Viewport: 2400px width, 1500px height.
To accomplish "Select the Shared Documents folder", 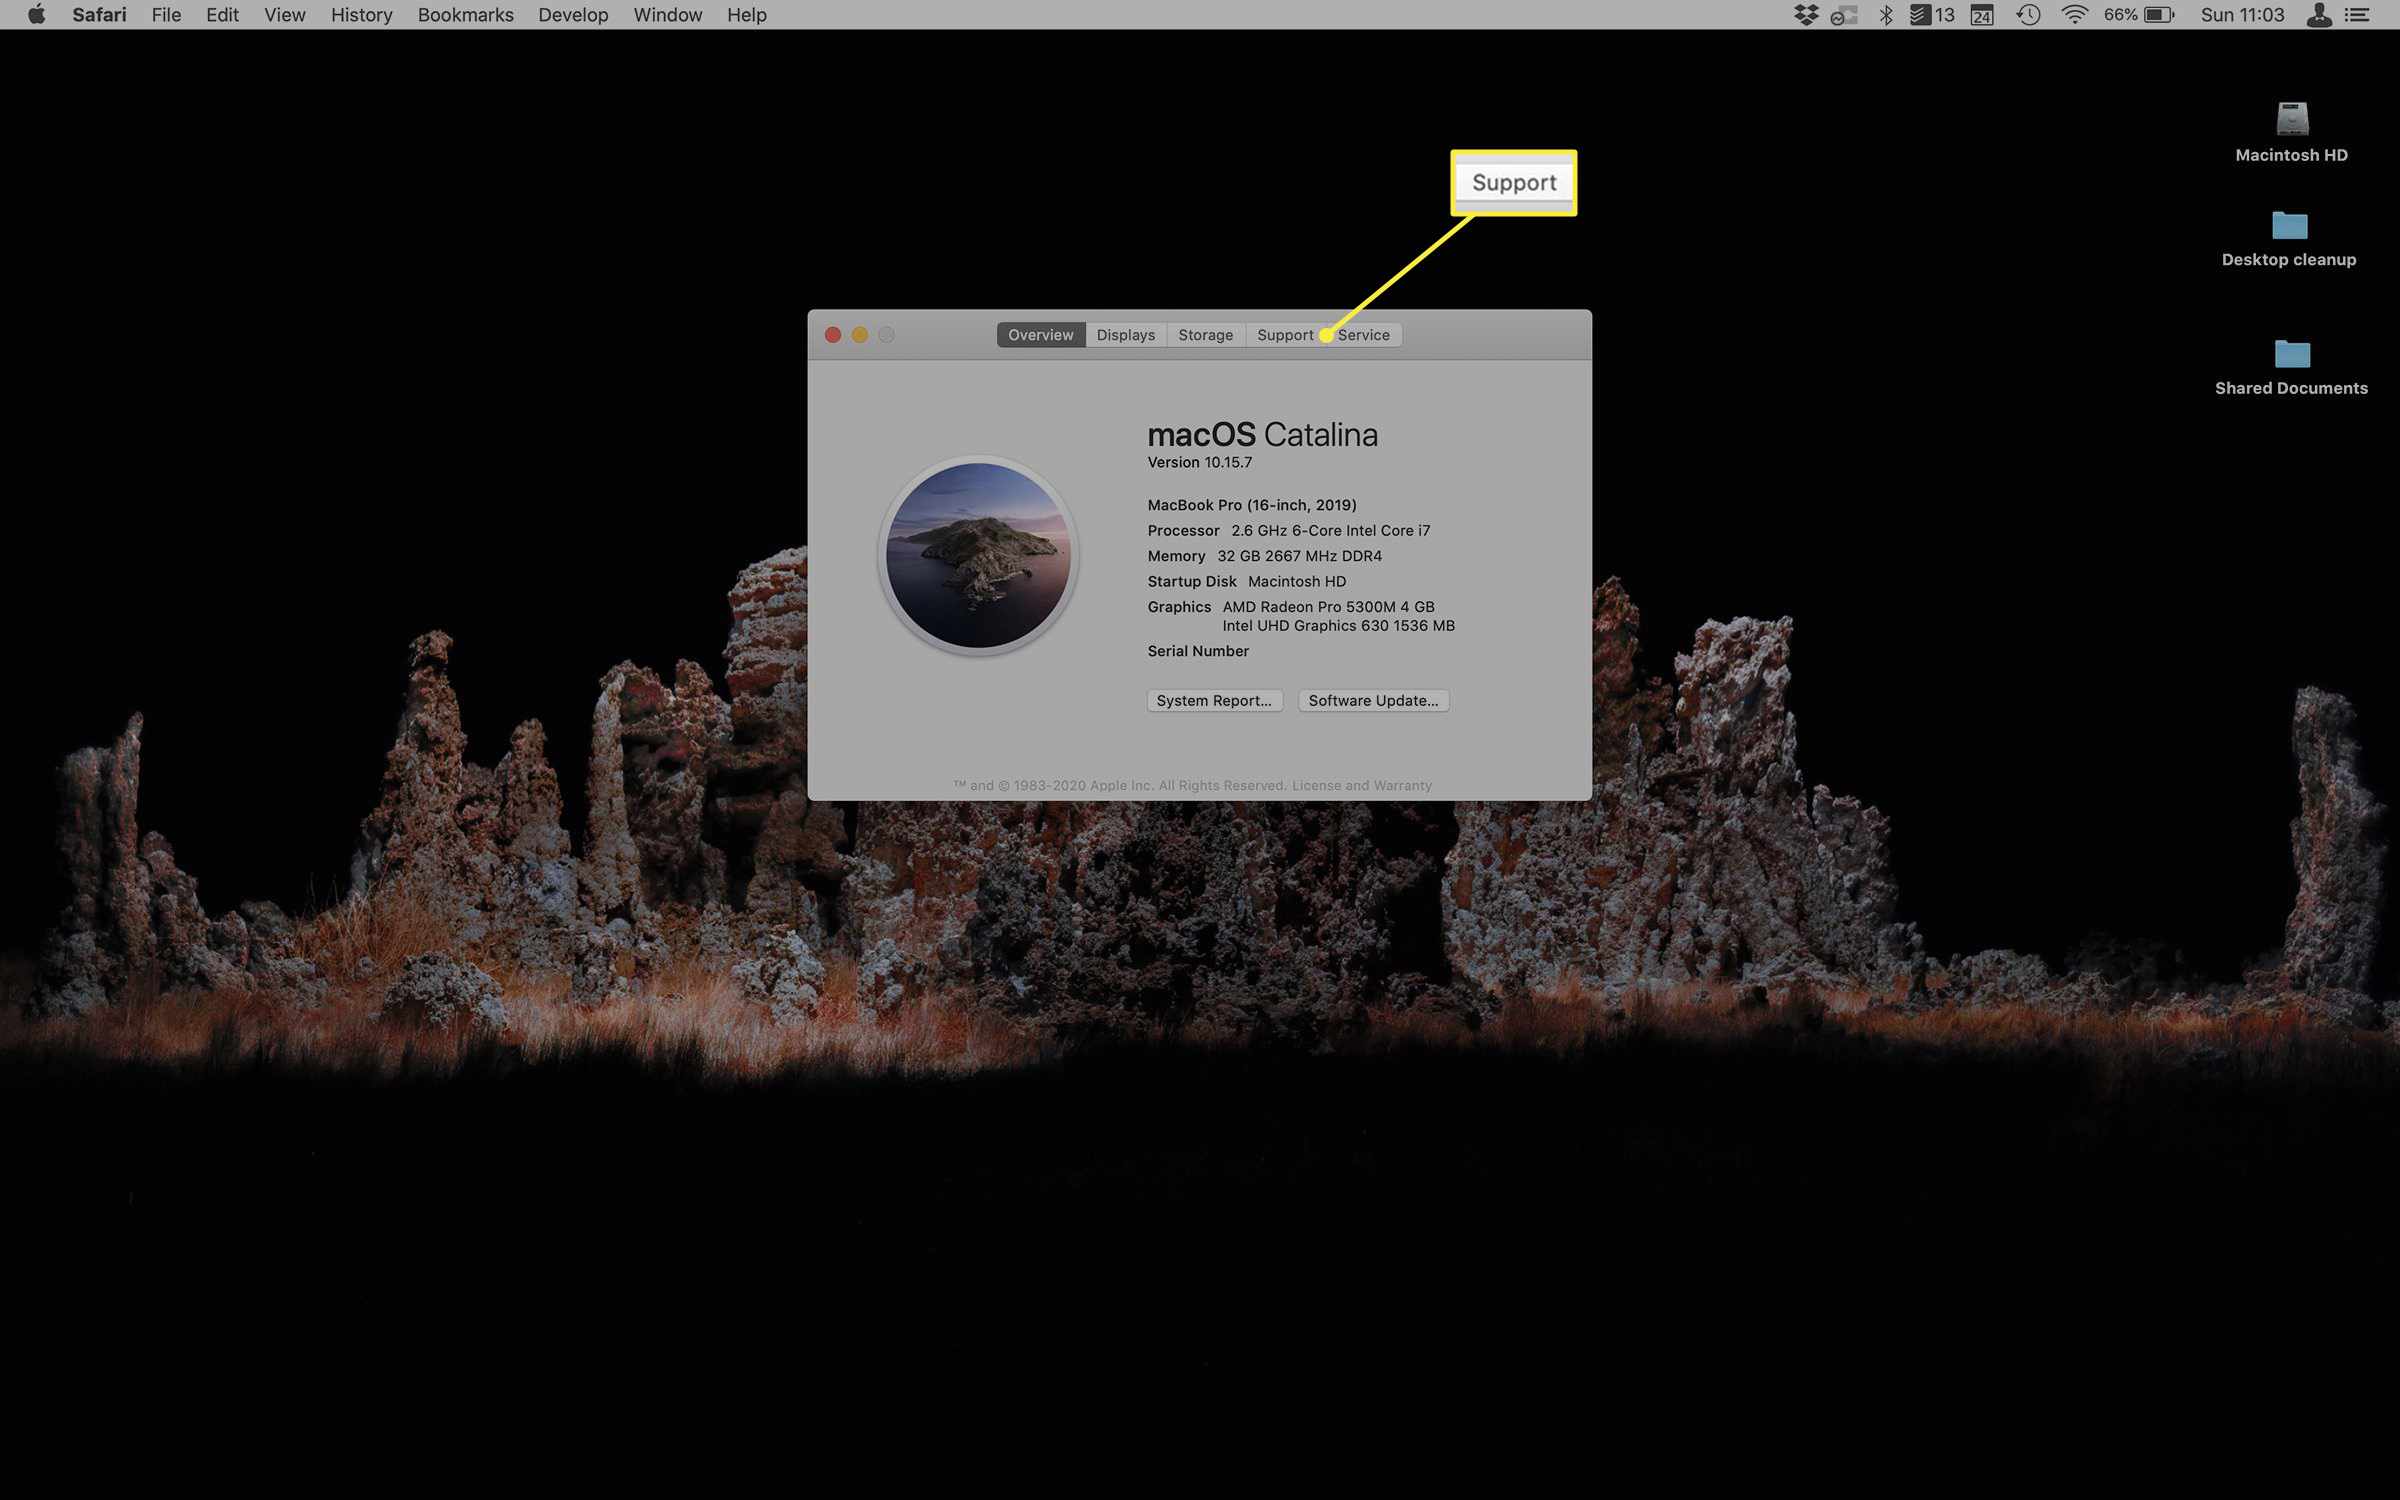I will [x=2292, y=353].
